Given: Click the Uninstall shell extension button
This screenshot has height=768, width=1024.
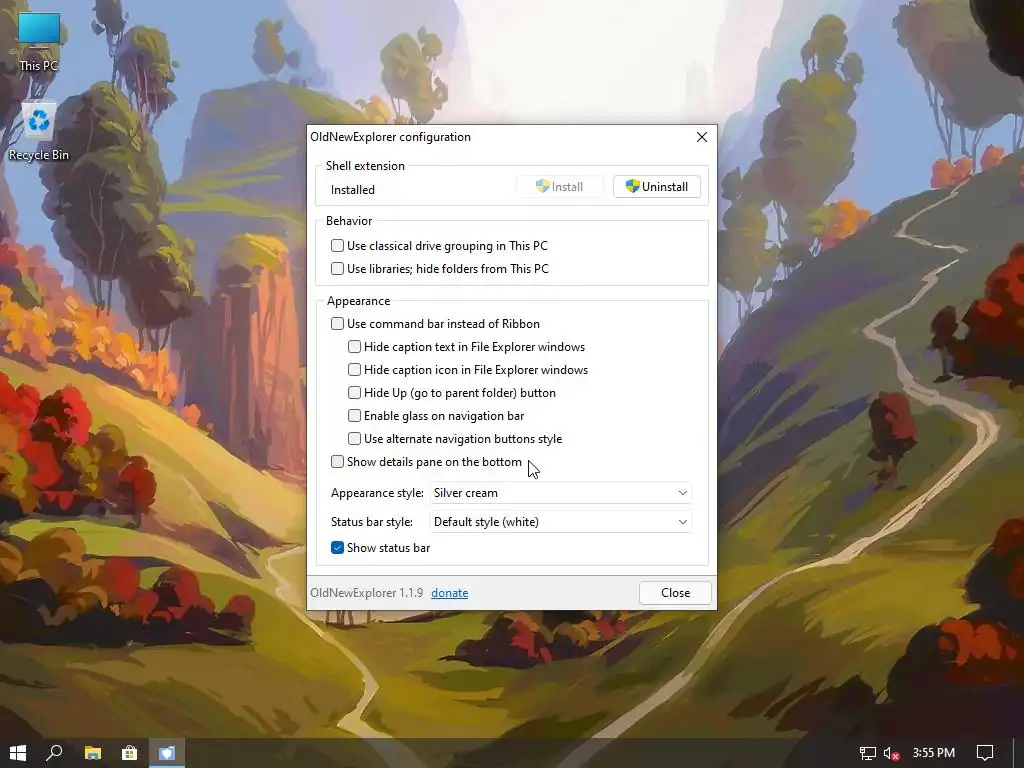Looking at the screenshot, I should [x=656, y=187].
